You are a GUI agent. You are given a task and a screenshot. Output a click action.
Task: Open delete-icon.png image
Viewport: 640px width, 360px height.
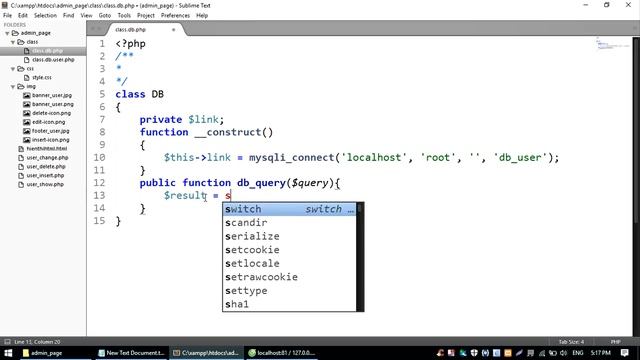pos(51,113)
